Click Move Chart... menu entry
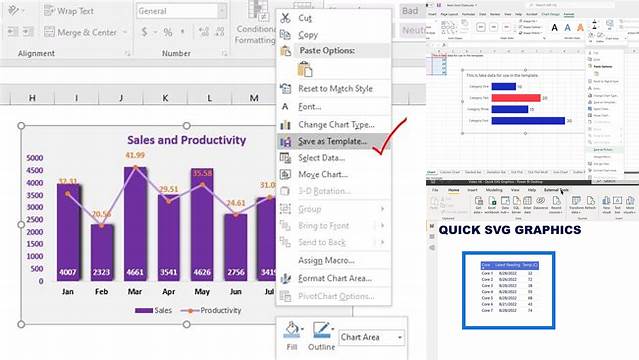 (x=333, y=174)
